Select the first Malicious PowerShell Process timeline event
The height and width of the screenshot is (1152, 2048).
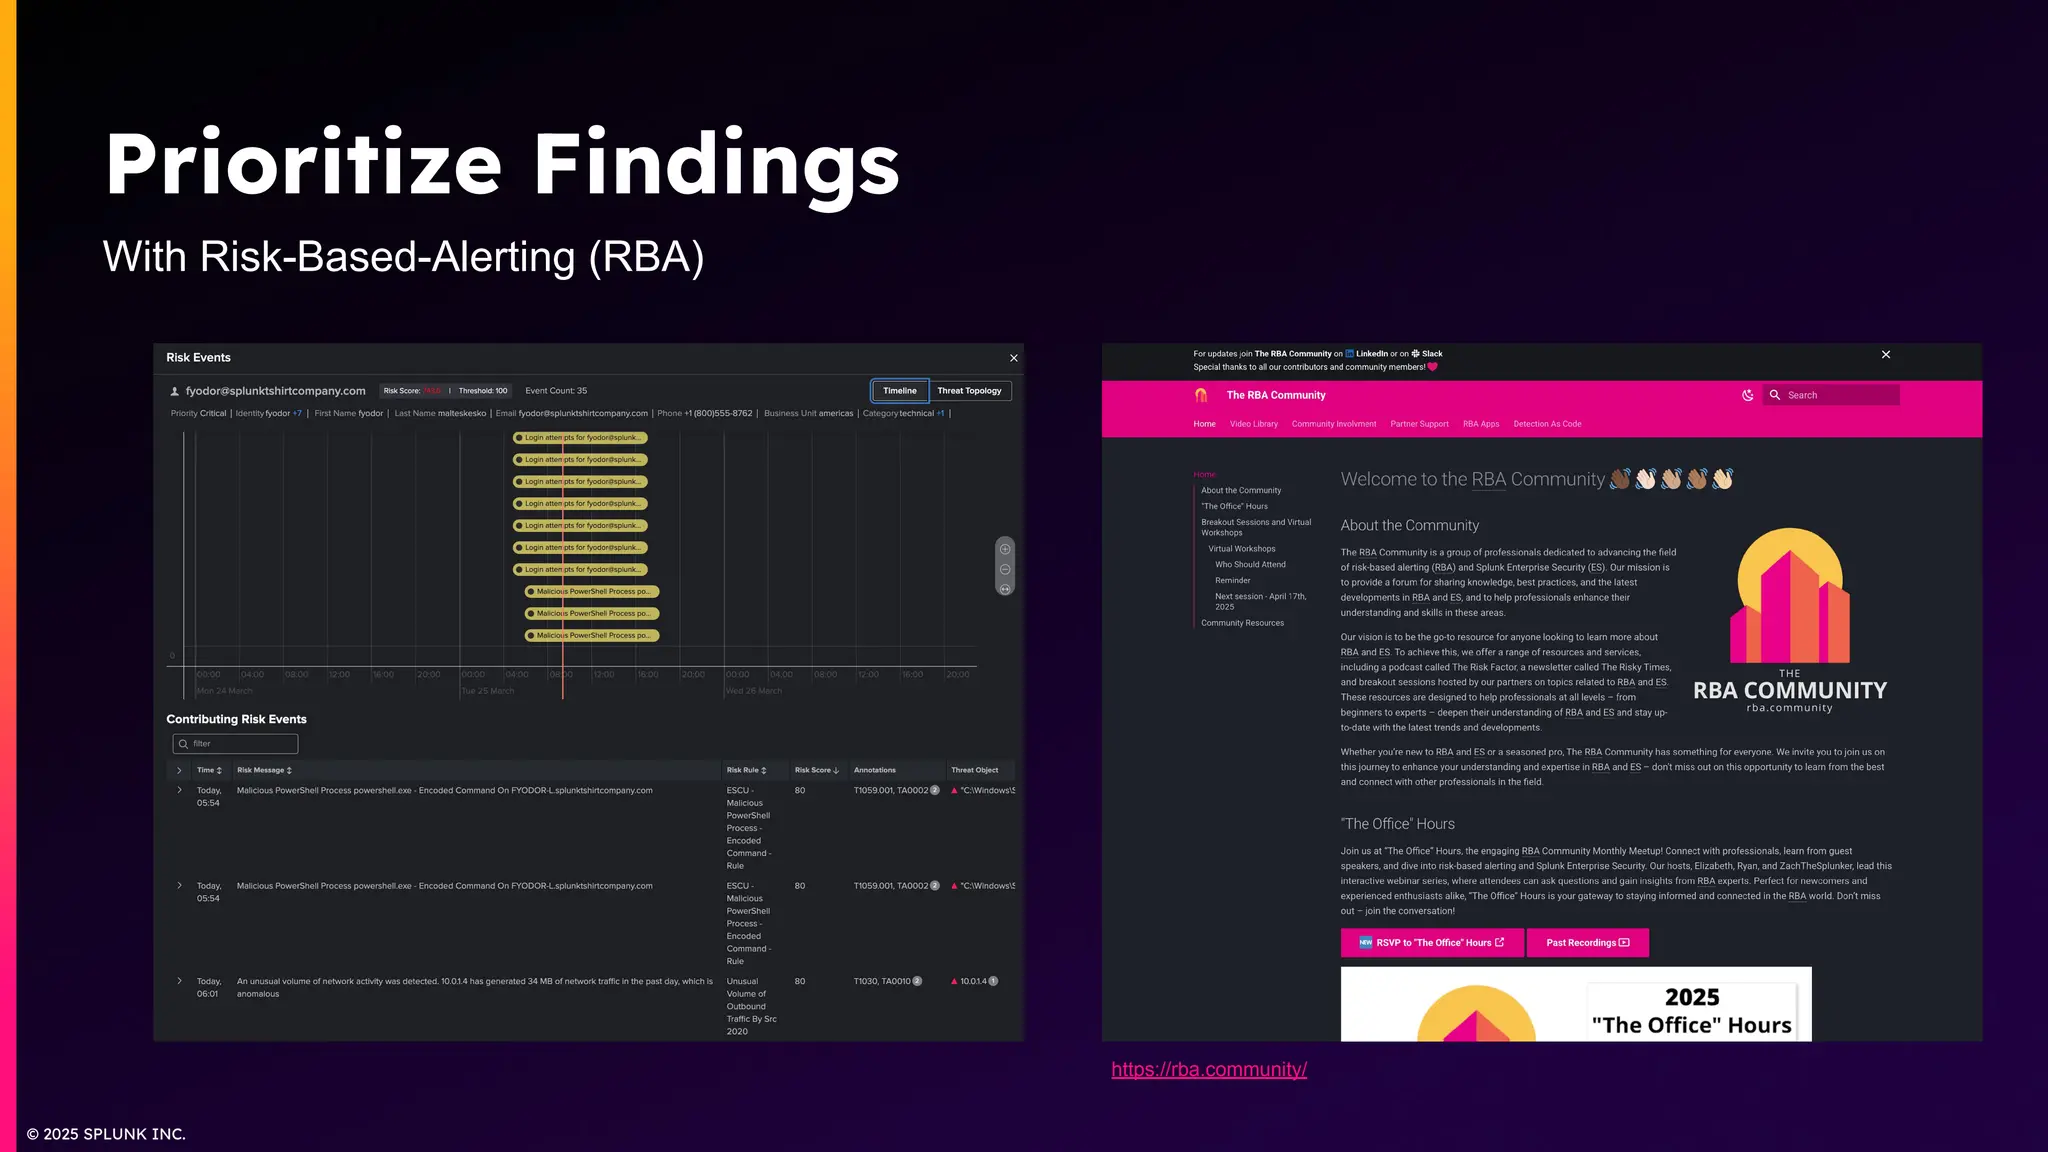point(592,591)
